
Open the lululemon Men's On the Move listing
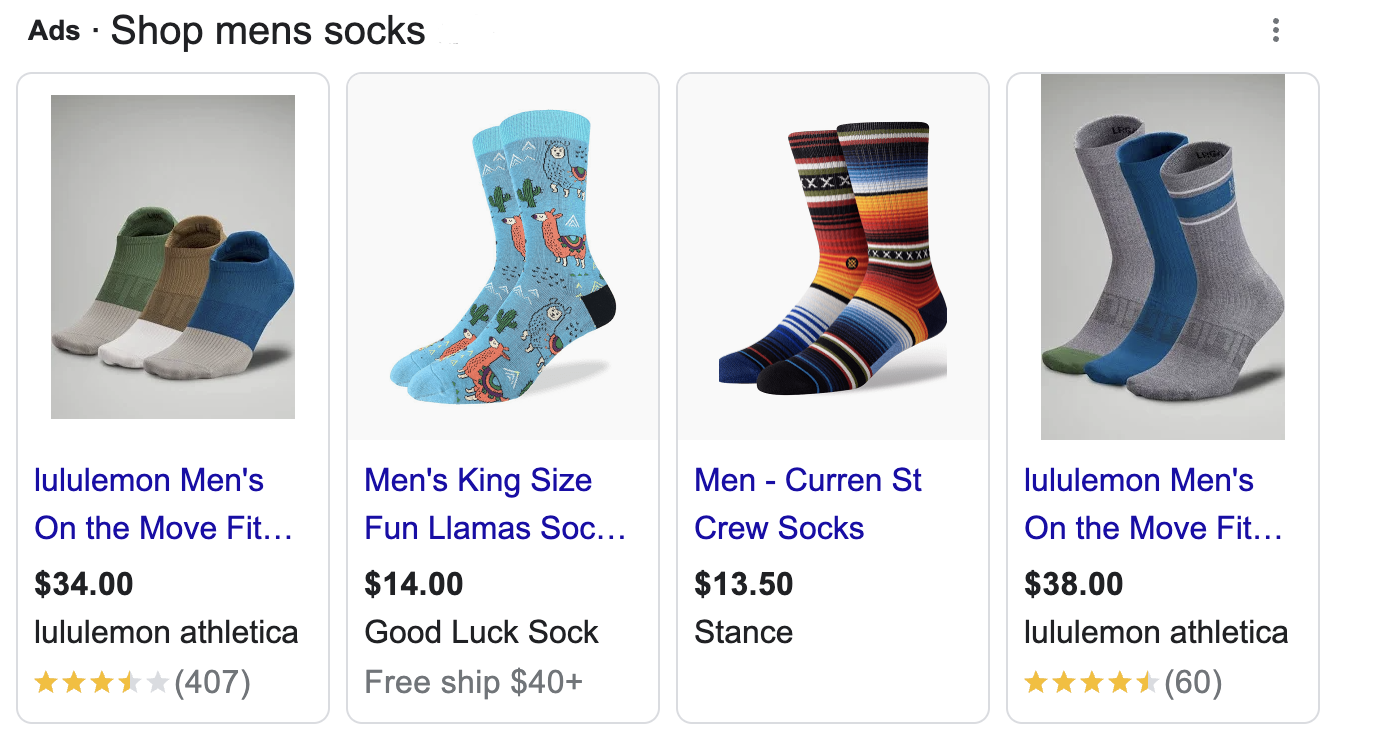(164, 503)
